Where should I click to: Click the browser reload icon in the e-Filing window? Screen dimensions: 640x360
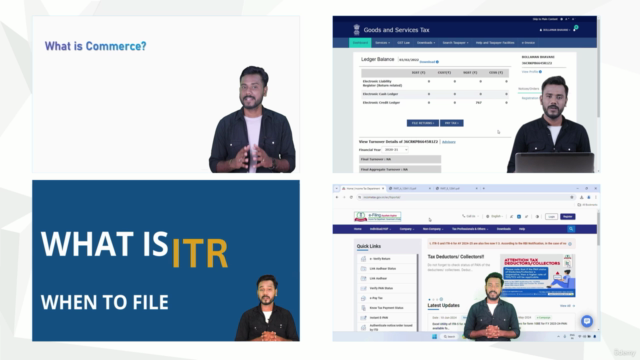351,197
